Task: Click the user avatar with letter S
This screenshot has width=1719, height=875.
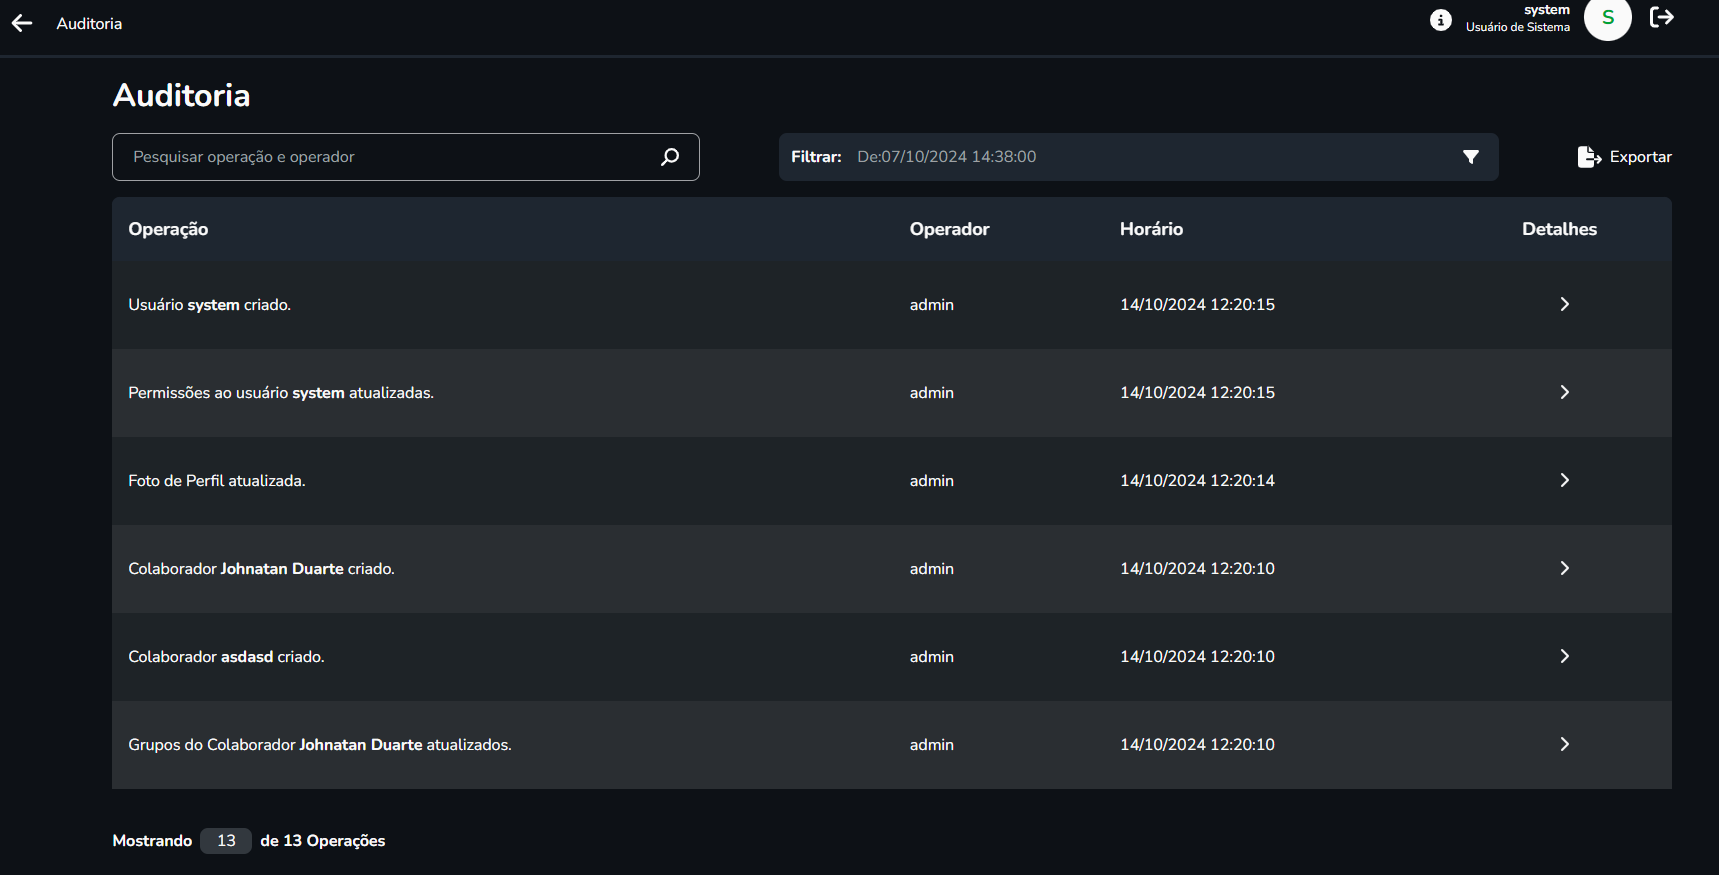Action: [x=1607, y=18]
